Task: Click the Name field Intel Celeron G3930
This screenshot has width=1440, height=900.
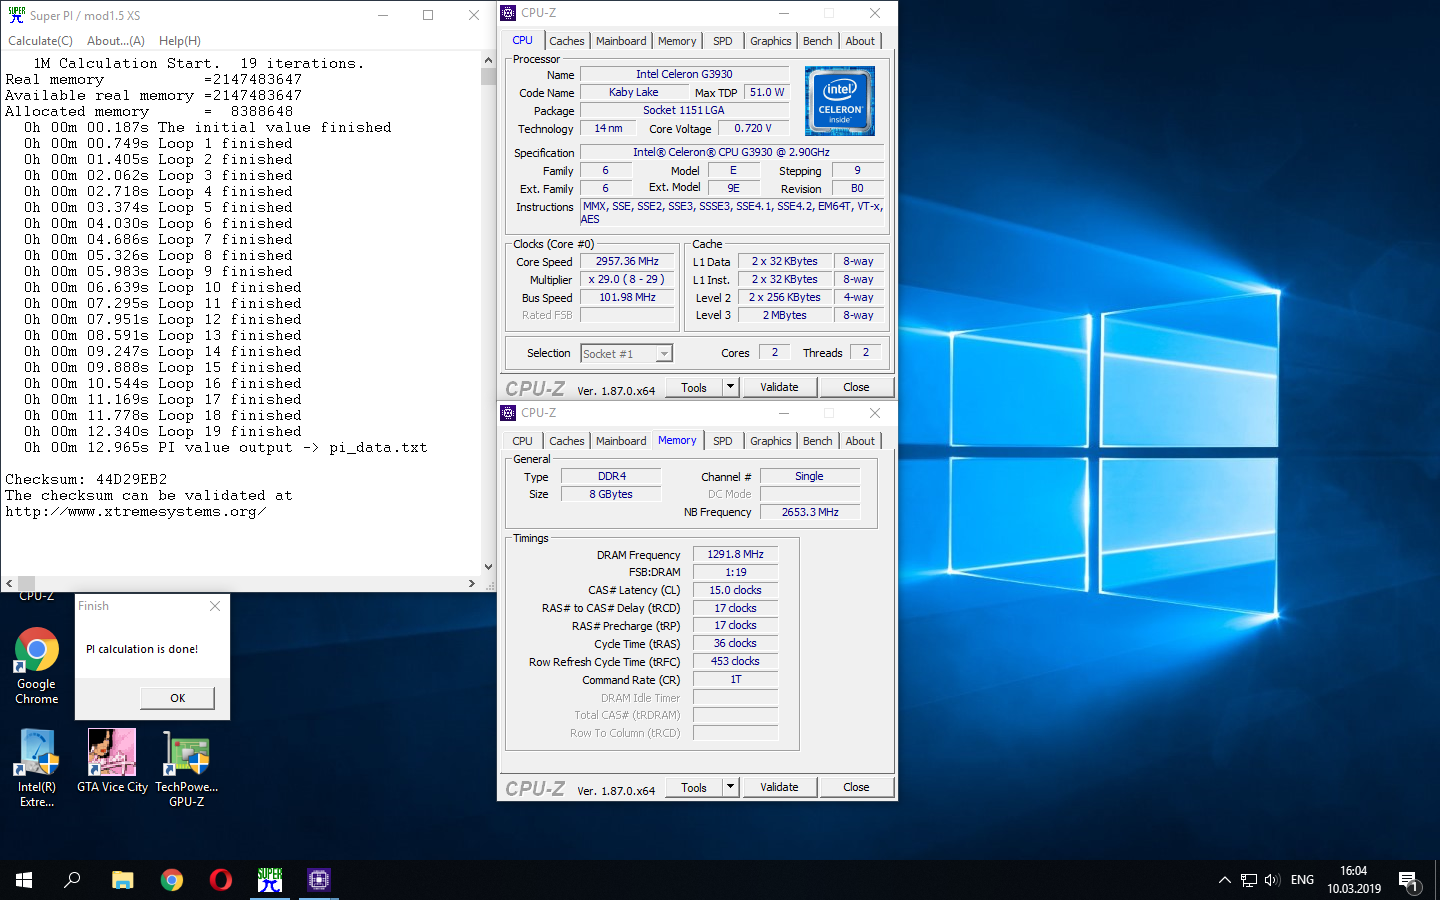Action: [x=684, y=74]
